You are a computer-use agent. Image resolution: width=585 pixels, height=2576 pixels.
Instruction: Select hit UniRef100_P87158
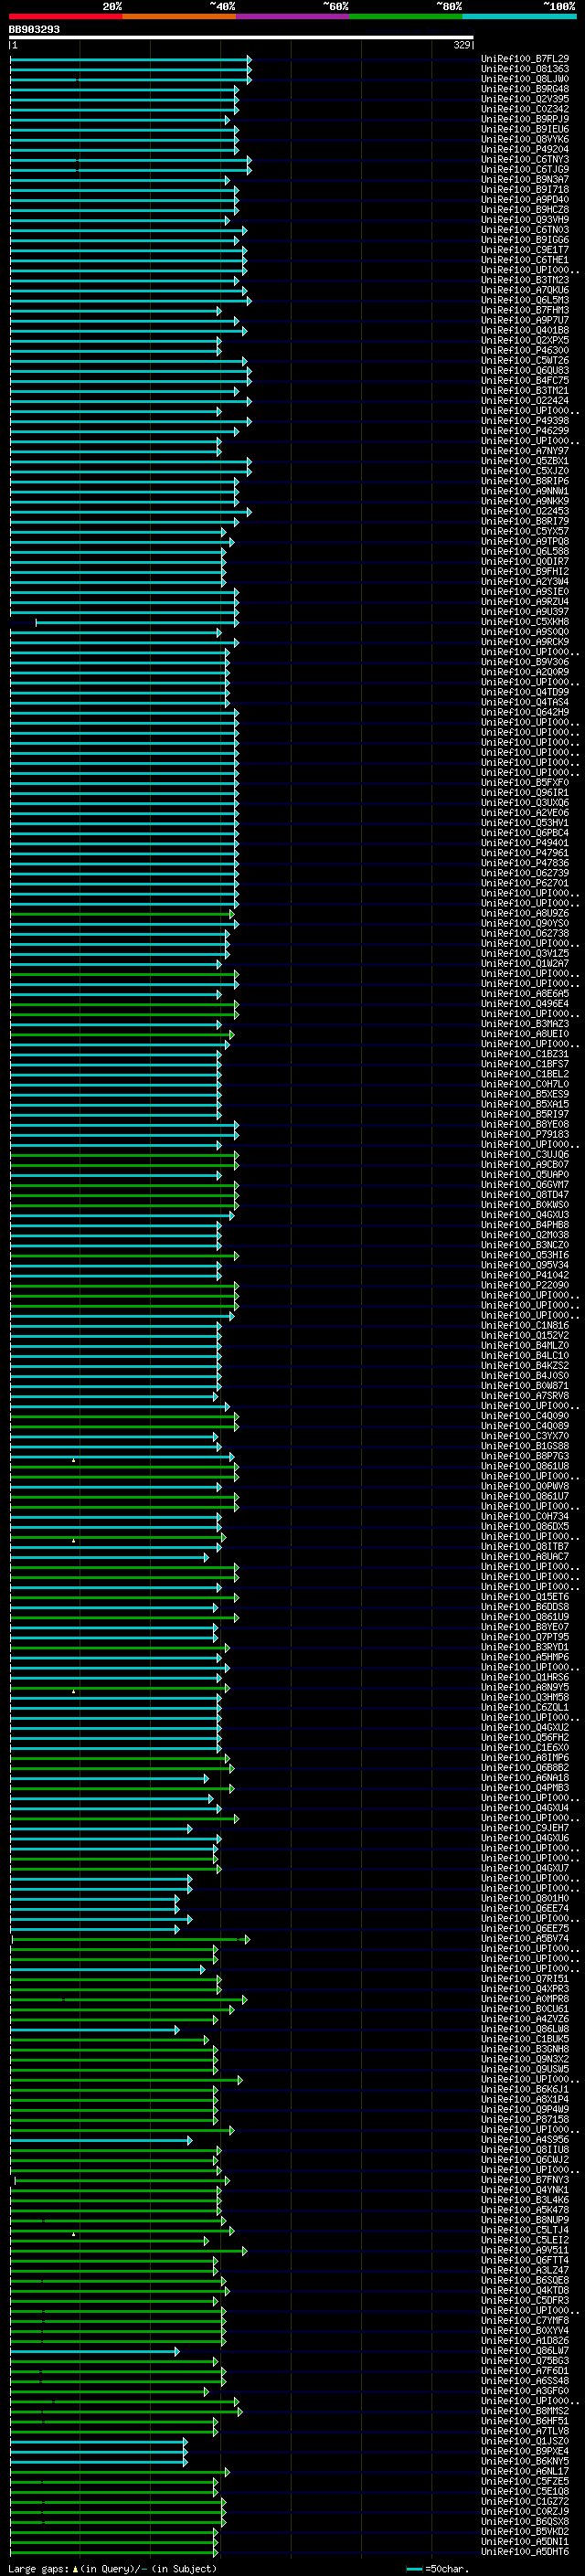(525, 2119)
